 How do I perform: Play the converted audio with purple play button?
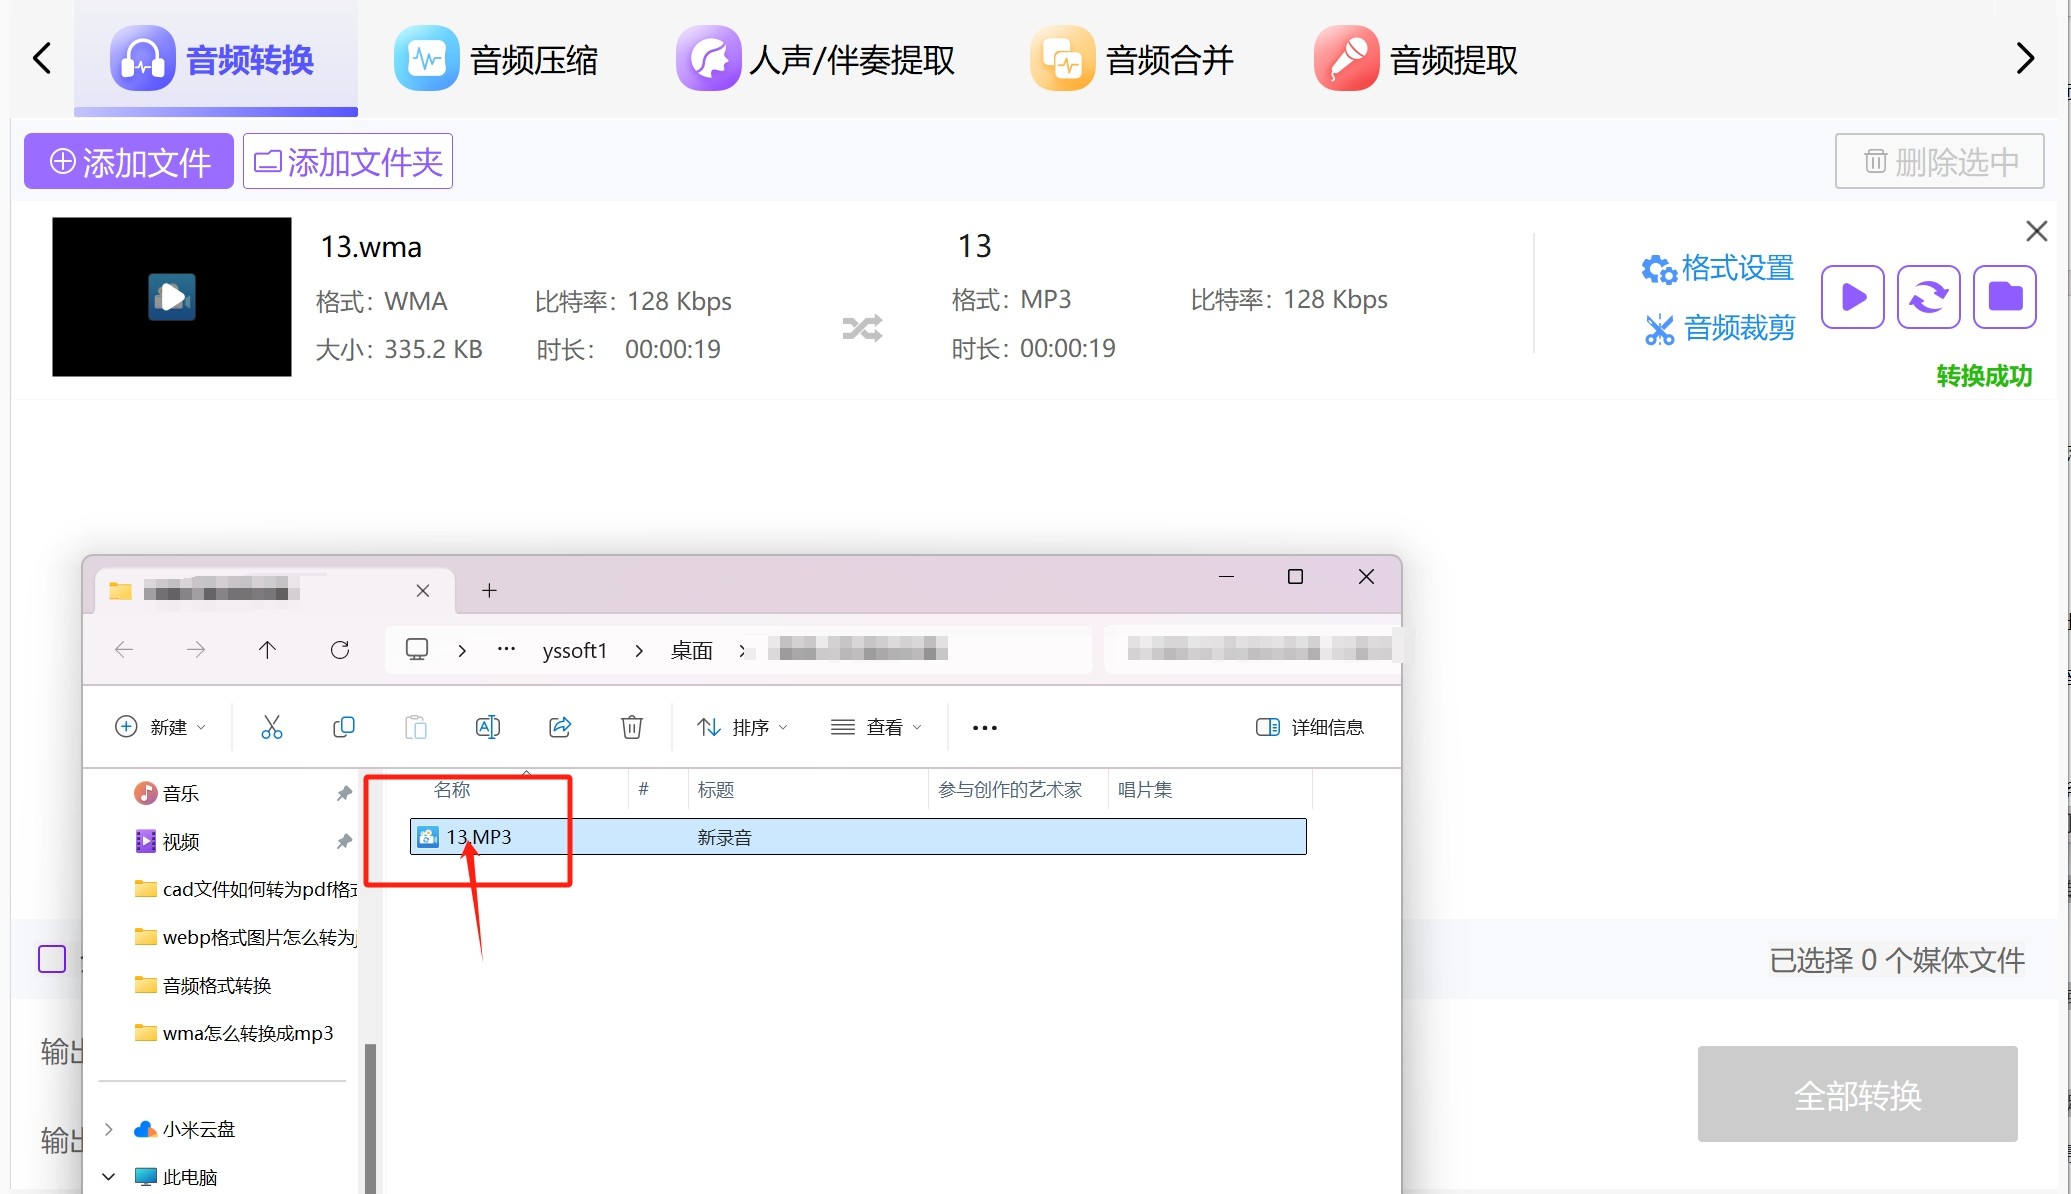pyautogui.click(x=1852, y=297)
